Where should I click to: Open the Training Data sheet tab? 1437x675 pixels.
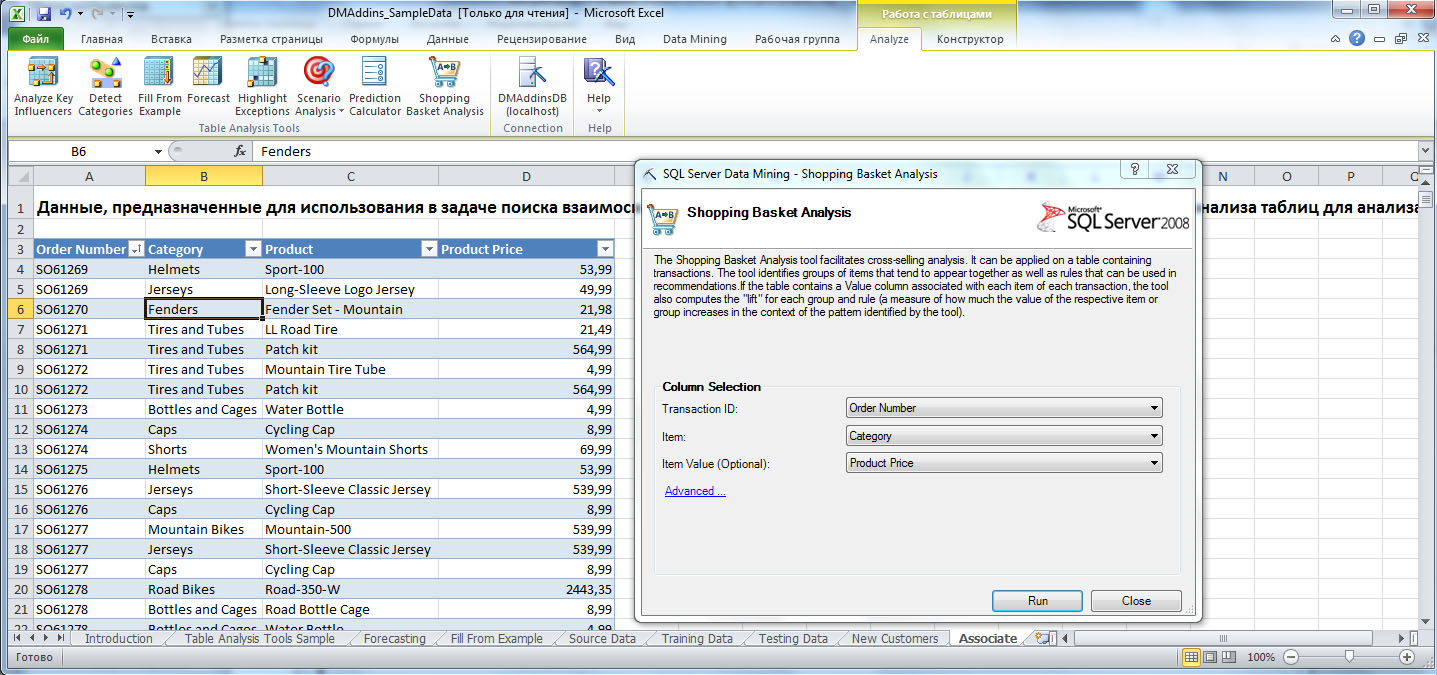pos(697,638)
